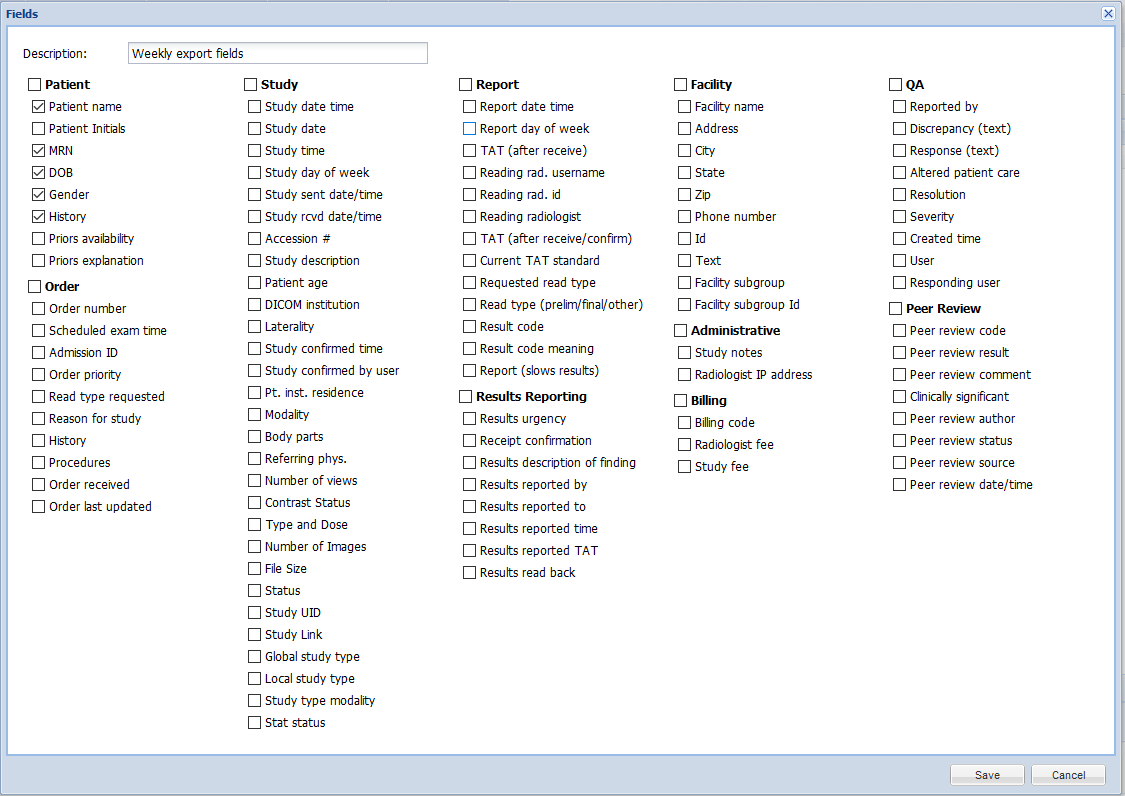Enable Report (slows results) checkbox

pos(470,371)
